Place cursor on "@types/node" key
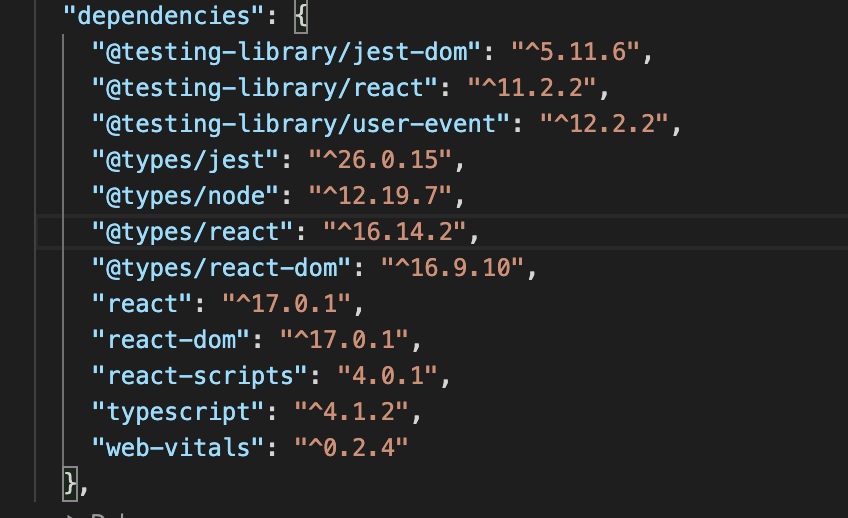Viewport: 848px width, 518px height. [184, 197]
